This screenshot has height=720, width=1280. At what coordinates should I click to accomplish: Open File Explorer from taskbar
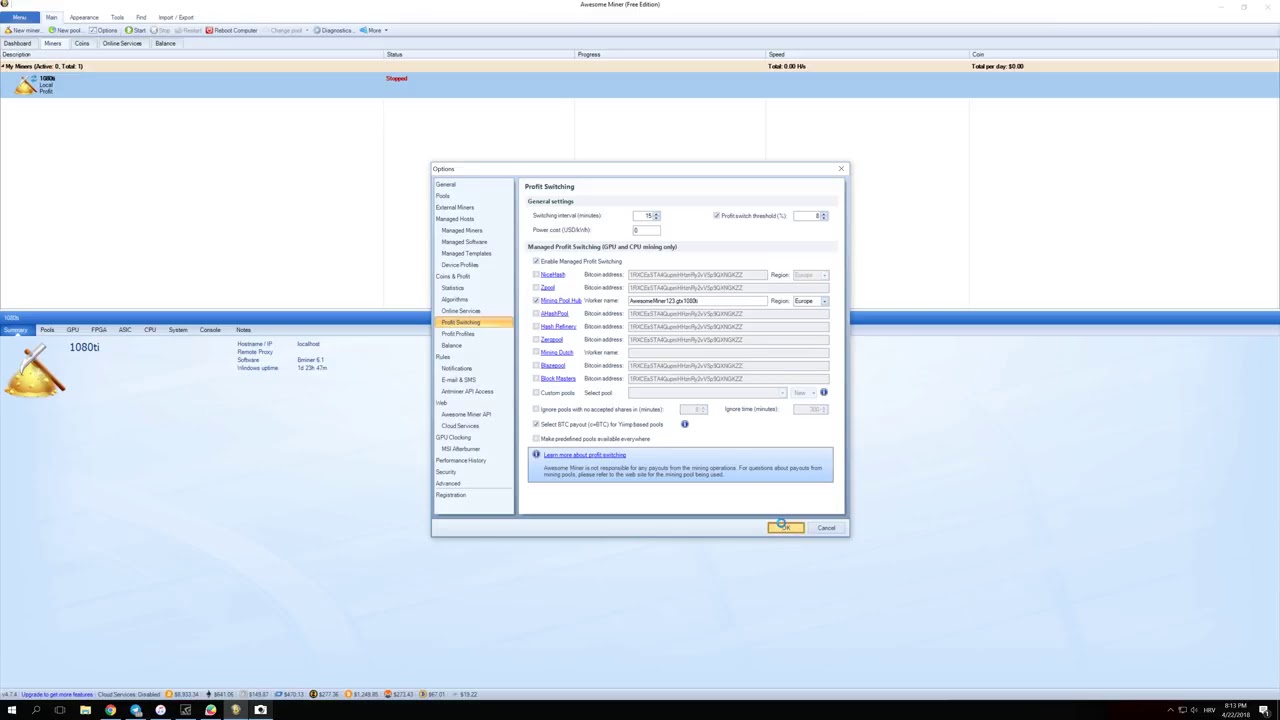[x=85, y=711]
